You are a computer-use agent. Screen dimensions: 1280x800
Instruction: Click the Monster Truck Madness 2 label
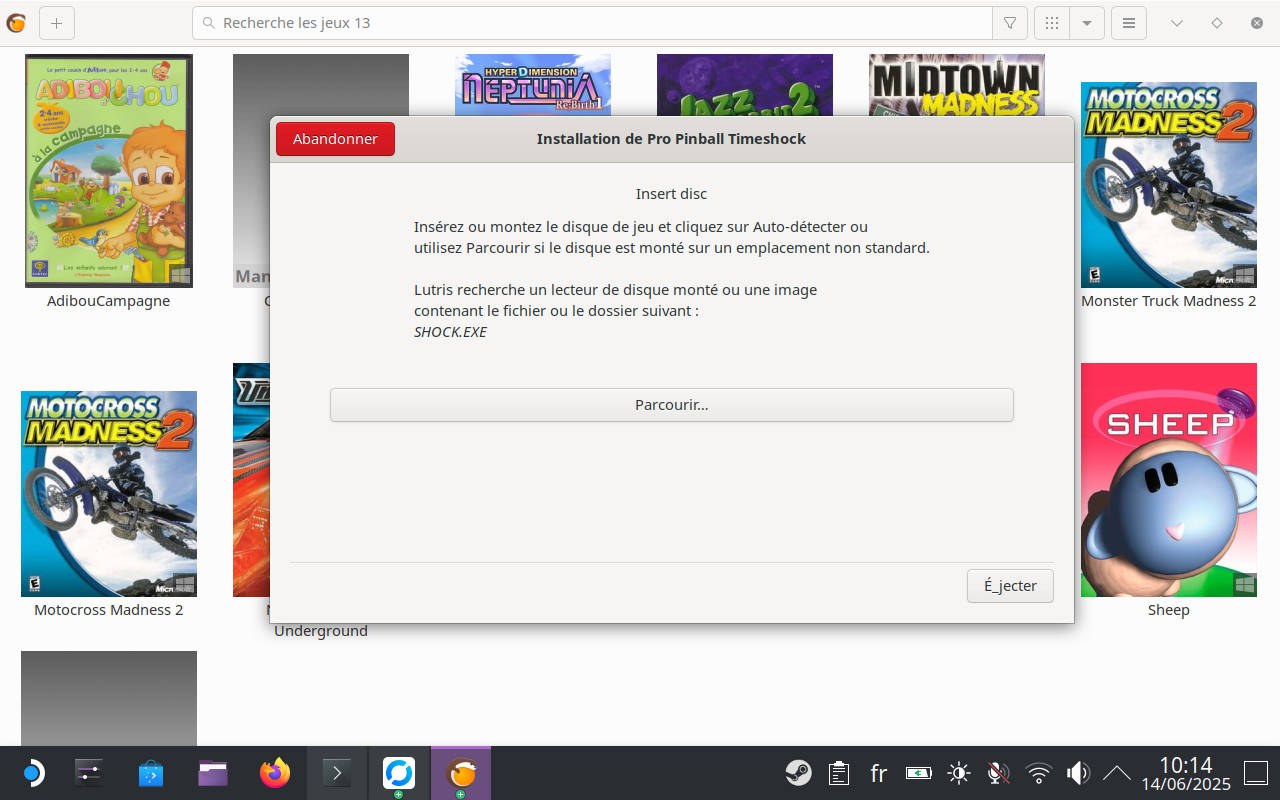[1169, 301]
